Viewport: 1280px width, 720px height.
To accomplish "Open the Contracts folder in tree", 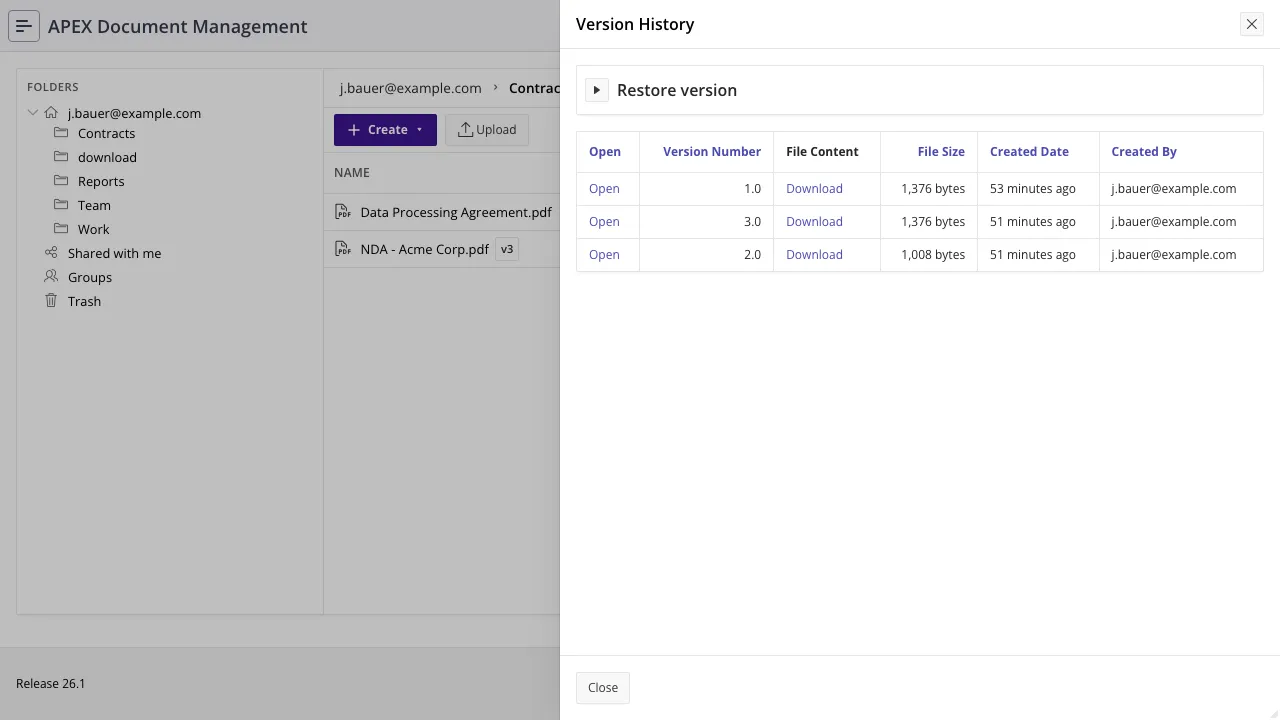I will click(106, 133).
